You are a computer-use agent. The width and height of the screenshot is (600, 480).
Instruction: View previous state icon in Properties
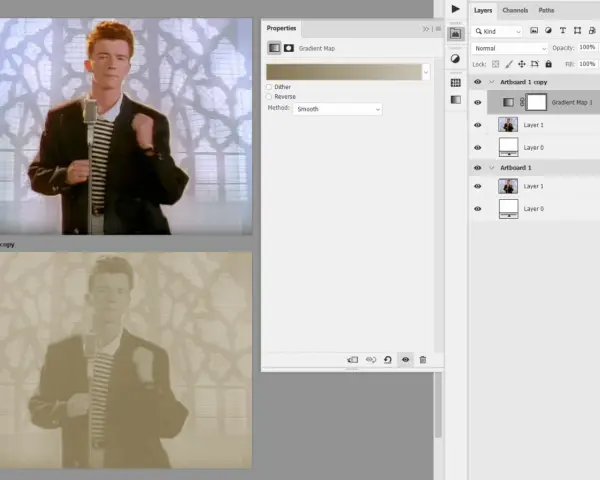pos(371,360)
